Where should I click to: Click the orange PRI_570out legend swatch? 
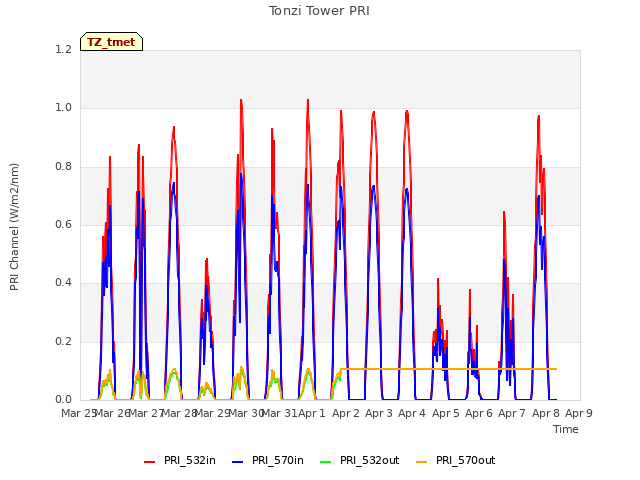pos(422,461)
